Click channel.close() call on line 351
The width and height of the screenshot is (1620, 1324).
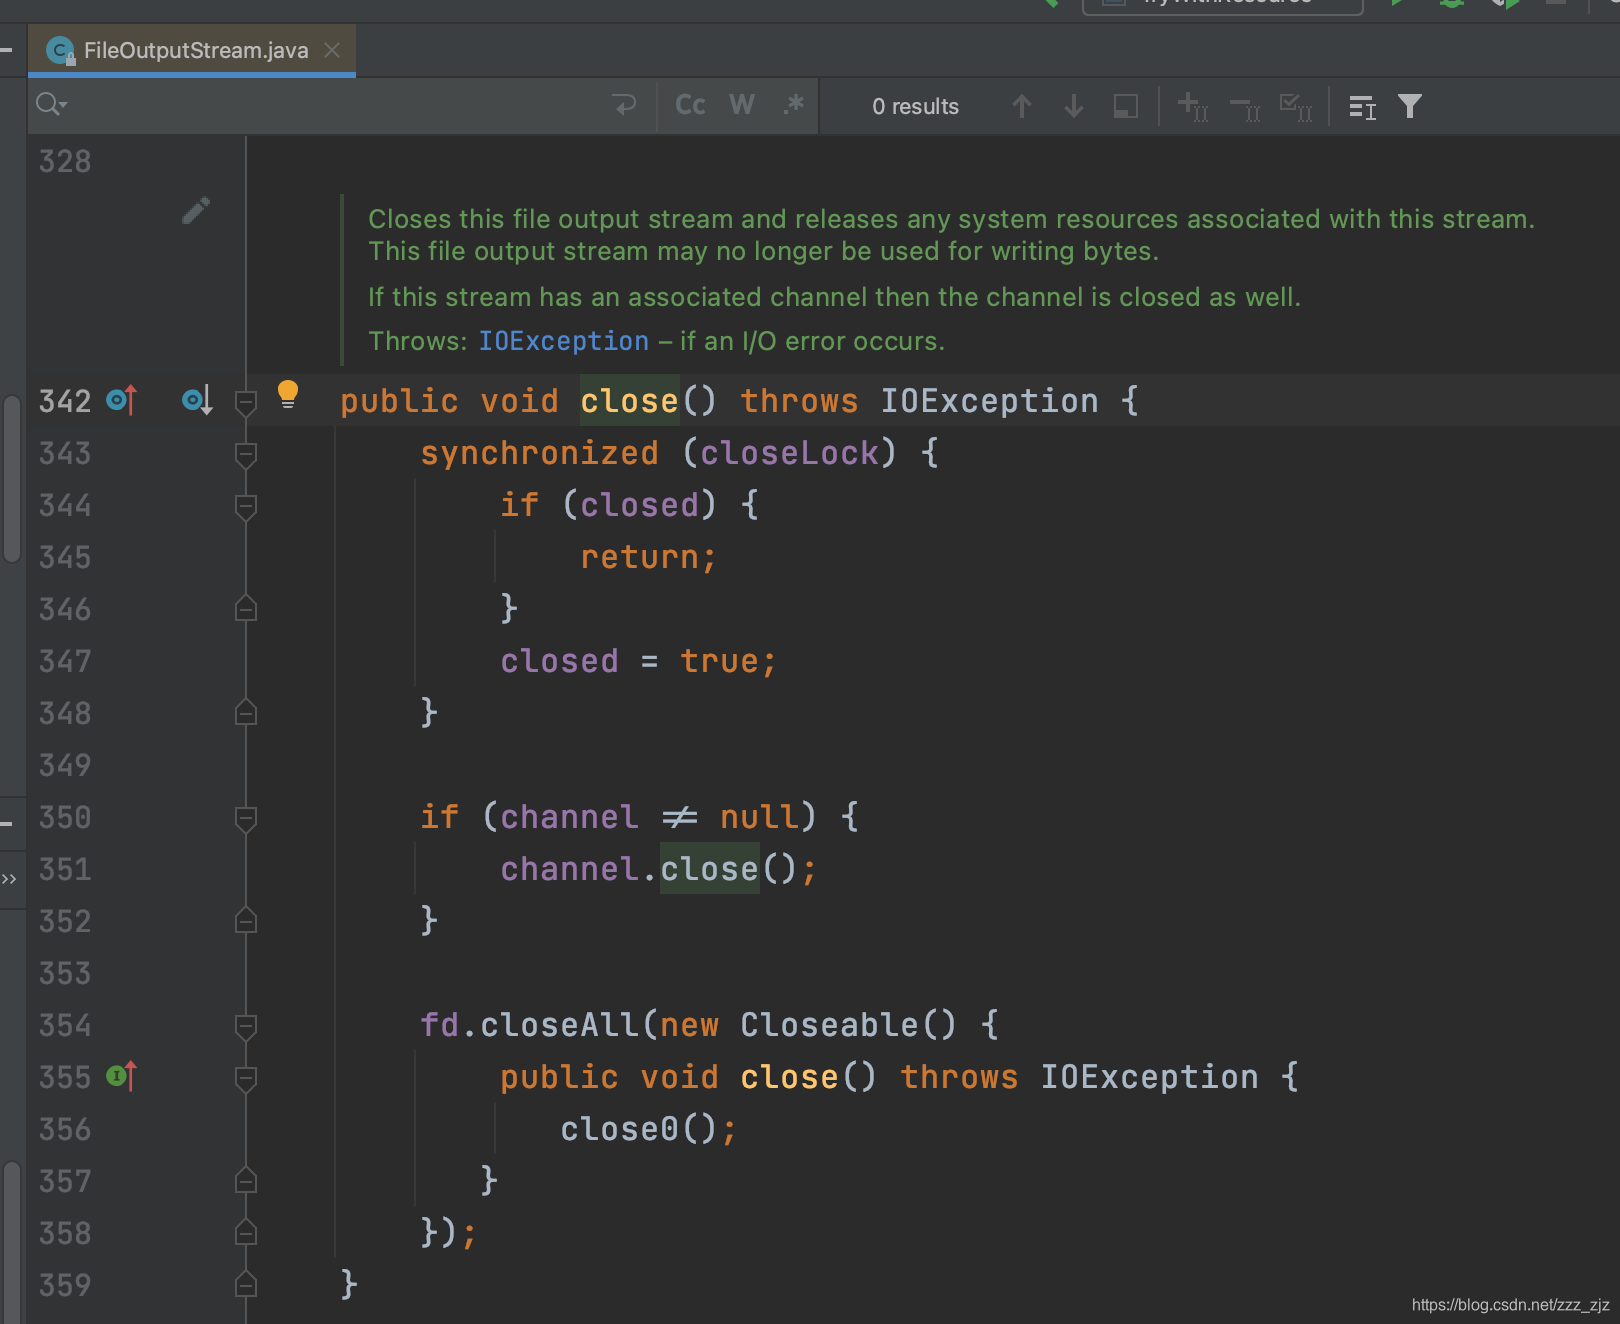658,869
